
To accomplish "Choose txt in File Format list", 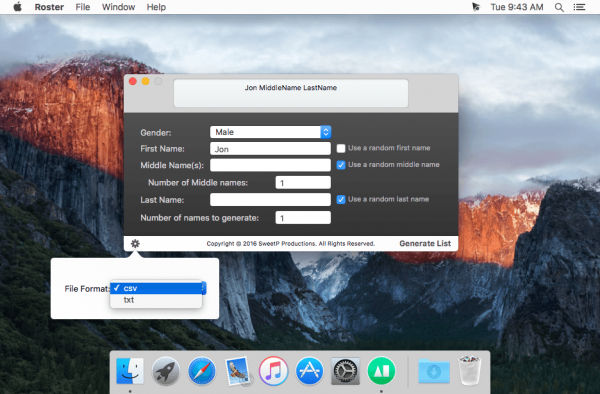I will [x=156, y=300].
